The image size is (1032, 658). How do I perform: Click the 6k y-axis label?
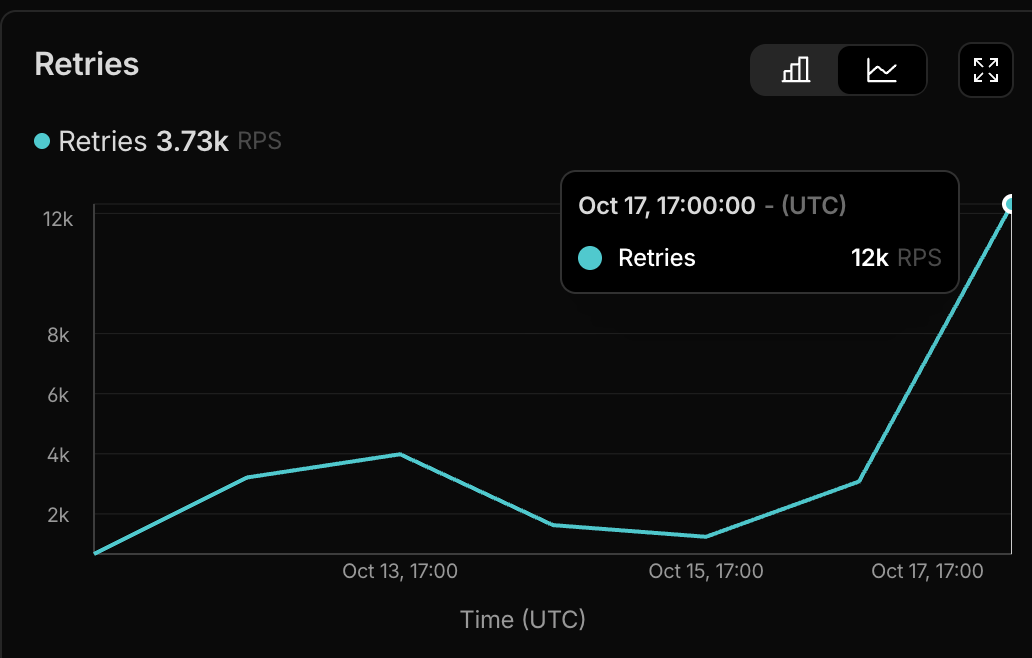click(58, 395)
